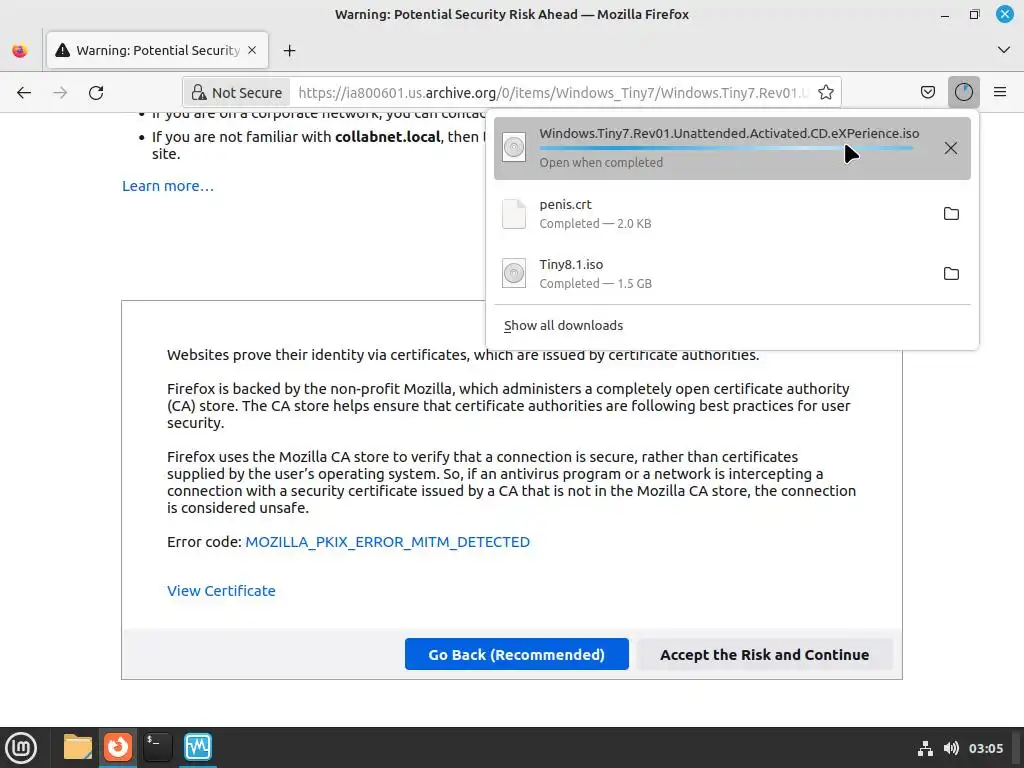This screenshot has width=1024, height=768.
Task: Close the Warning: Potential Security tab
Action: (x=252, y=50)
